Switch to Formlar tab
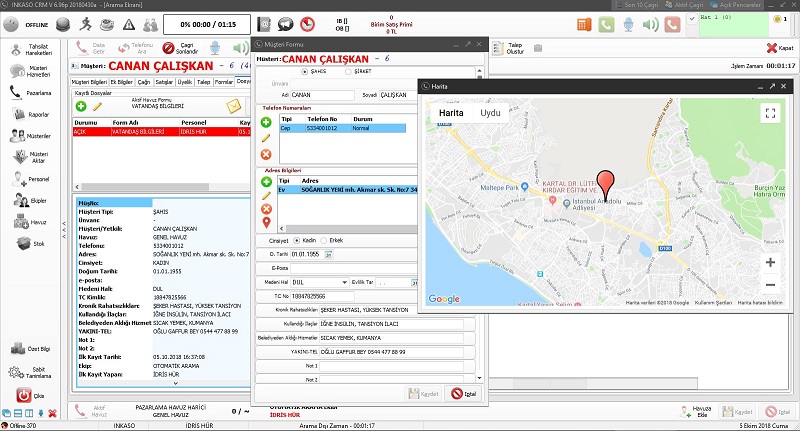 click(x=223, y=82)
